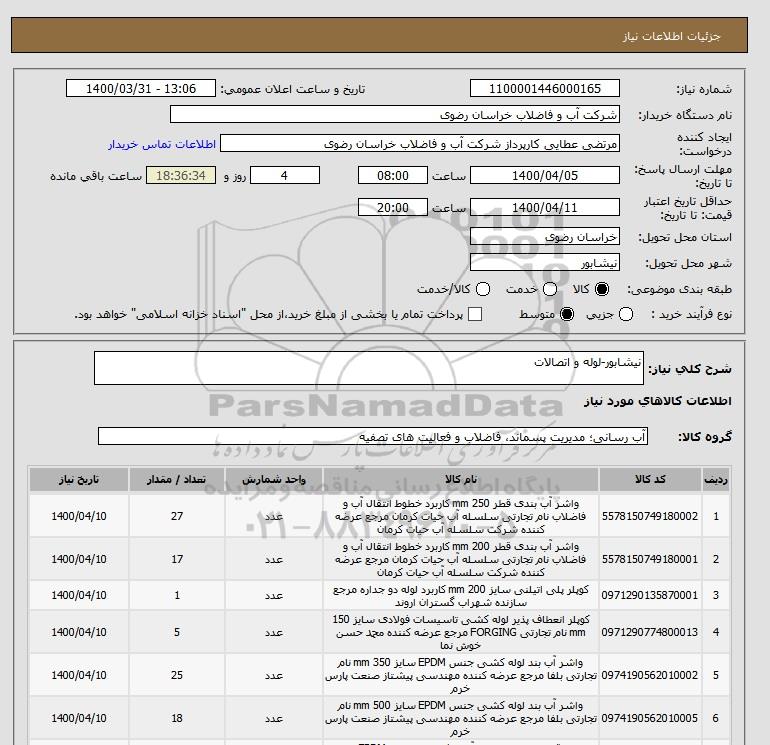Click the price validity date 1400/04/11
Viewport: 770px width, 745px height.
[x=545, y=207]
